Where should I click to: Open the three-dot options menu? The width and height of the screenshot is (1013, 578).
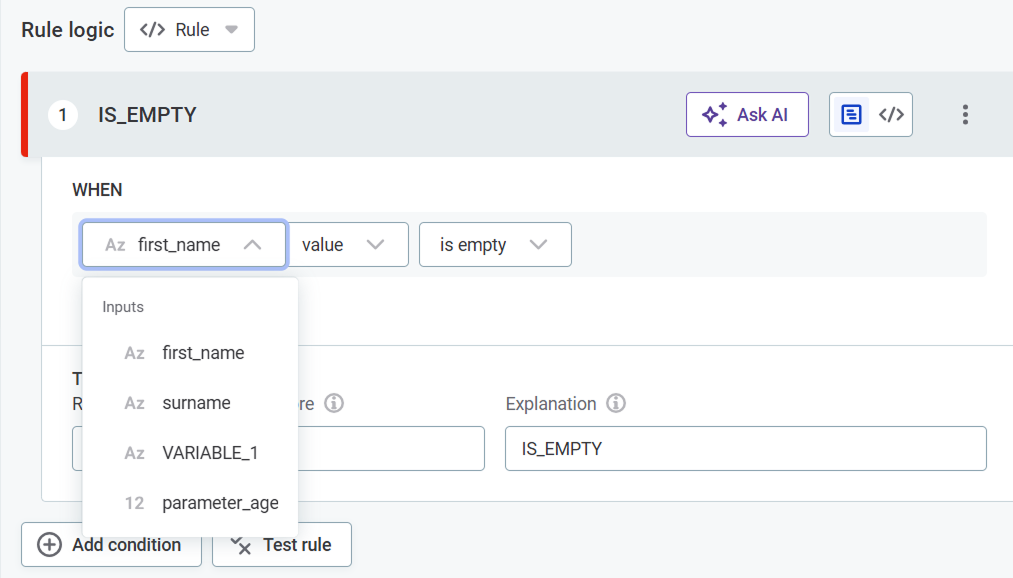(x=965, y=114)
